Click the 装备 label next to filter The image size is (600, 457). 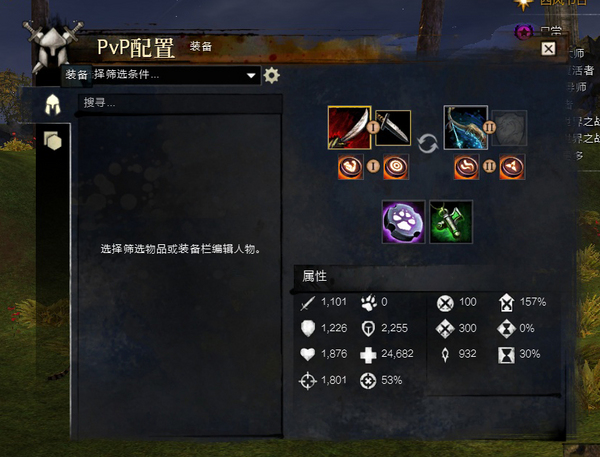coord(77,74)
